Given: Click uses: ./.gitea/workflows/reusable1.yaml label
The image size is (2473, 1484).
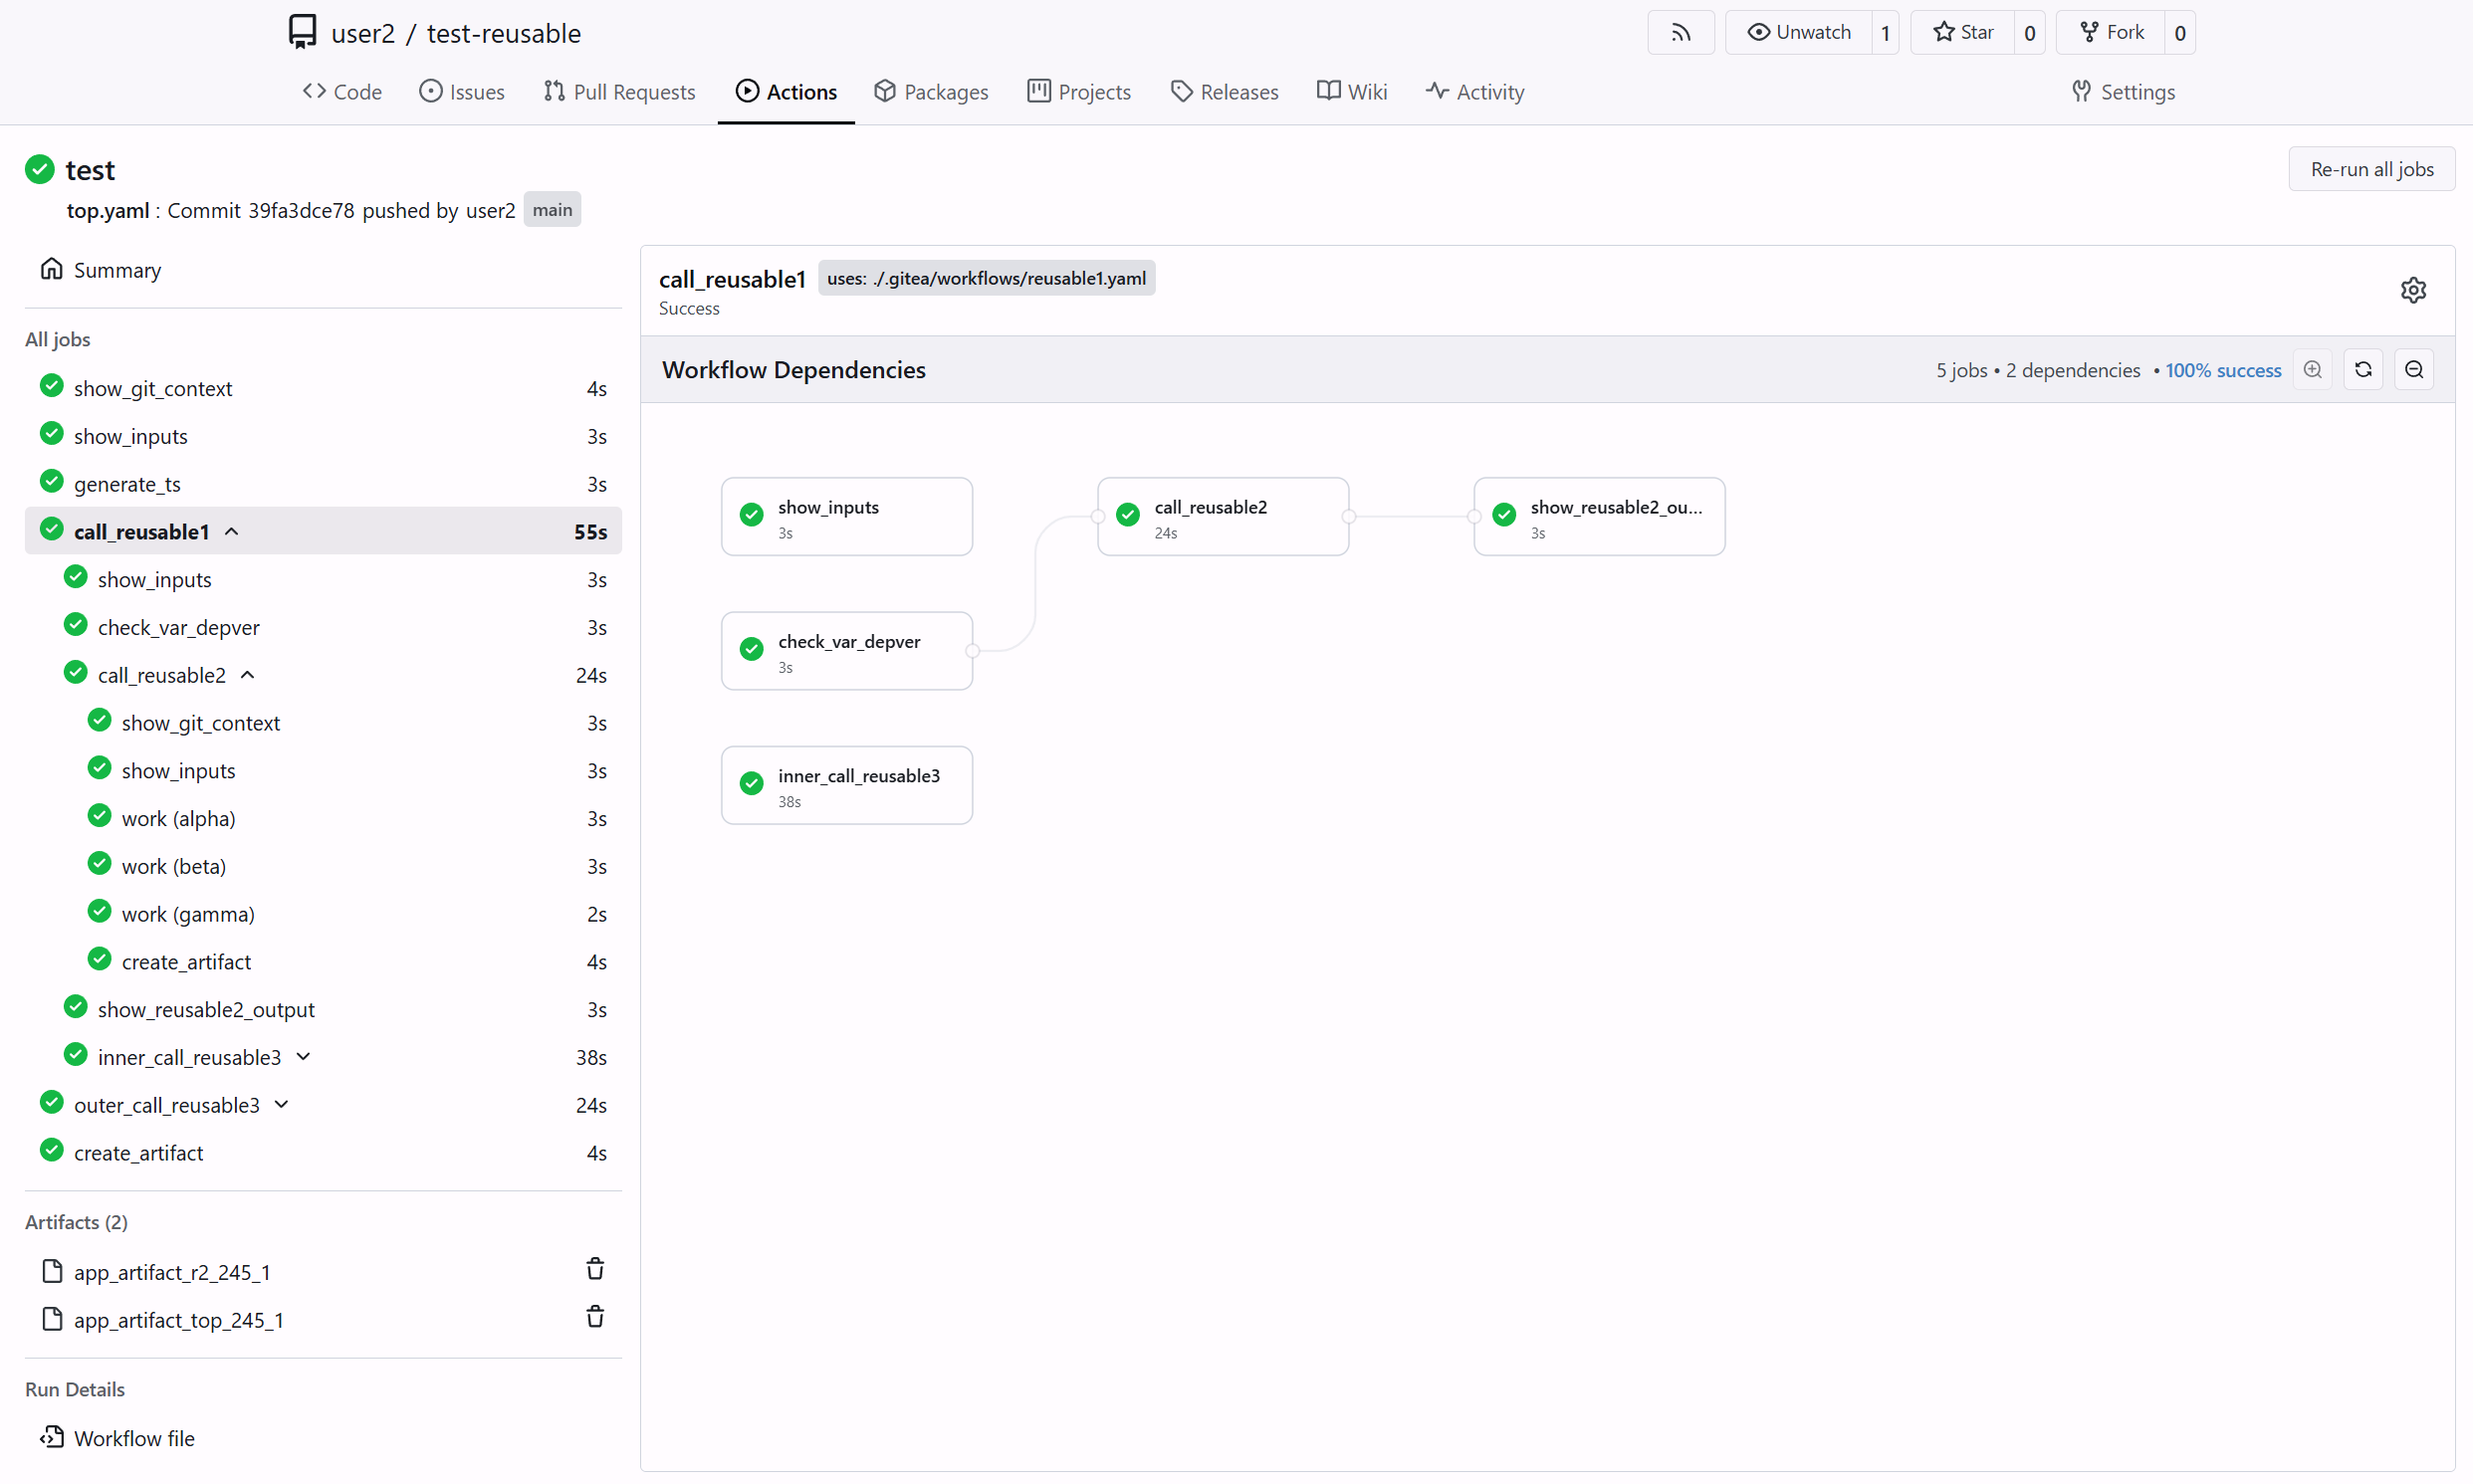Looking at the screenshot, I should click(986, 278).
